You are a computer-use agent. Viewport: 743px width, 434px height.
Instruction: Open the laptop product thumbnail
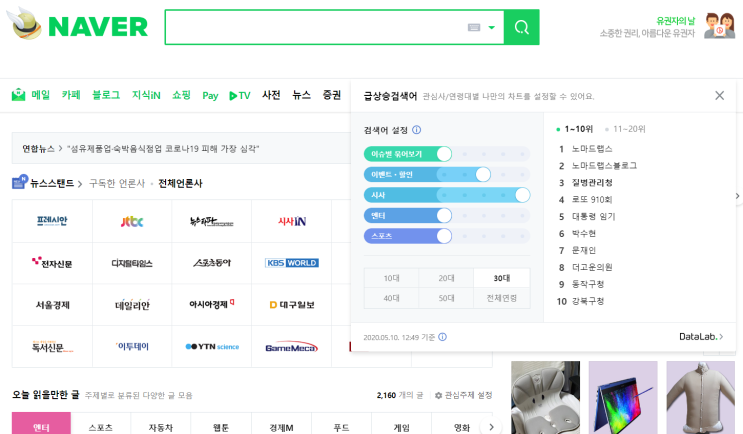pos(623,398)
